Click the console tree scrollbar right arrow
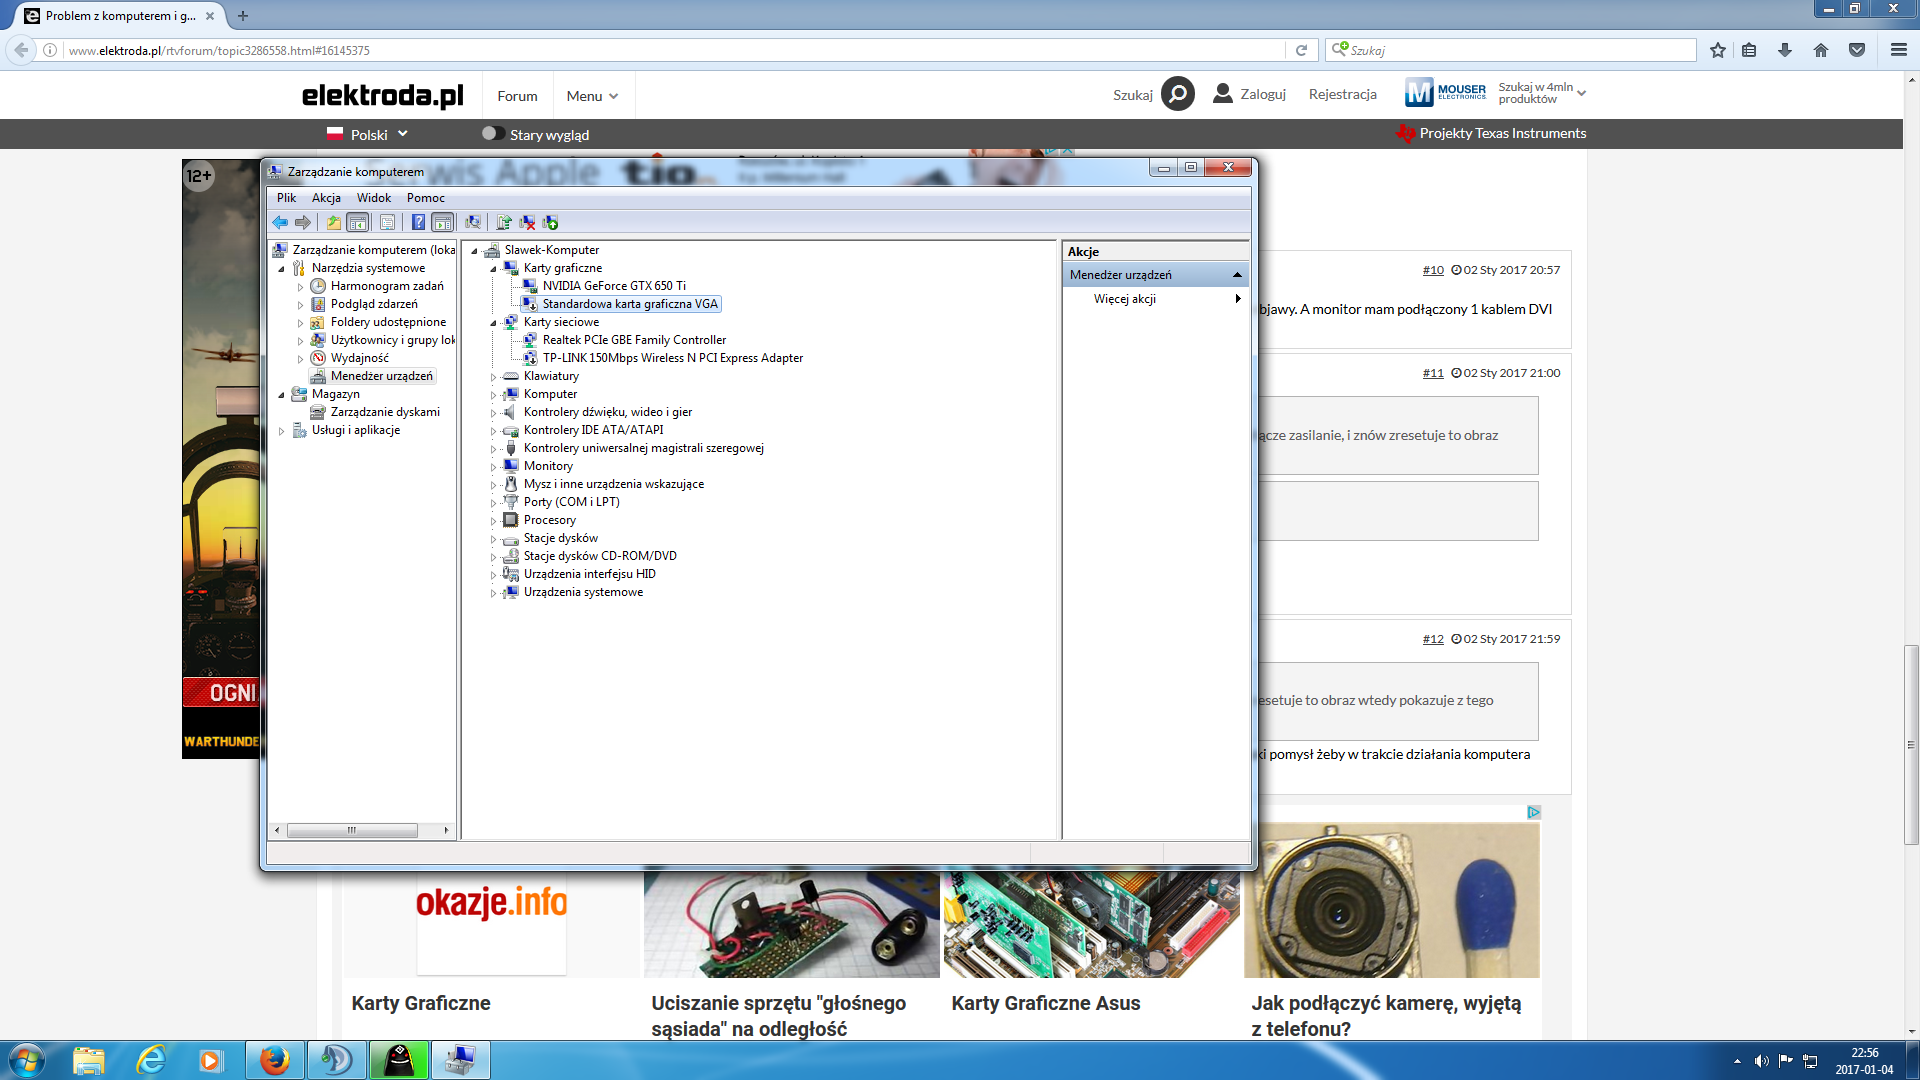 click(x=446, y=830)
